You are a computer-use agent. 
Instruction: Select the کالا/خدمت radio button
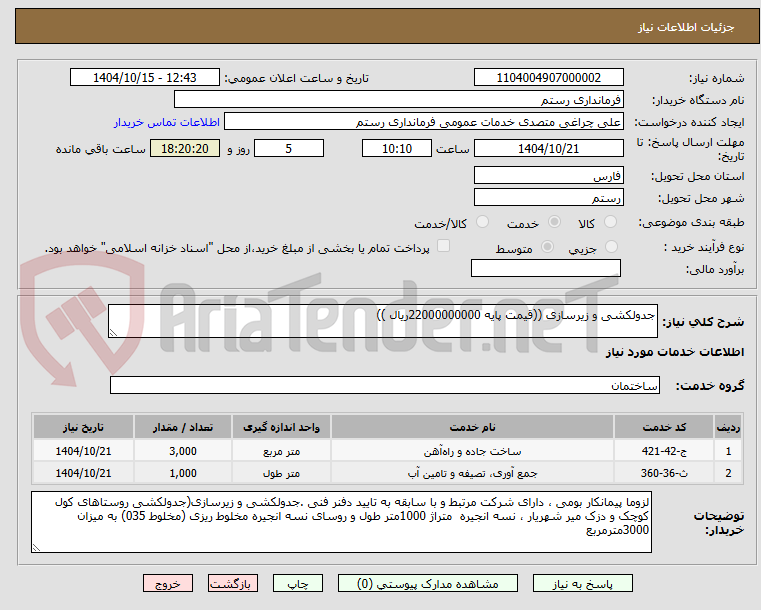pyautogui.click(x=482, y=222)
